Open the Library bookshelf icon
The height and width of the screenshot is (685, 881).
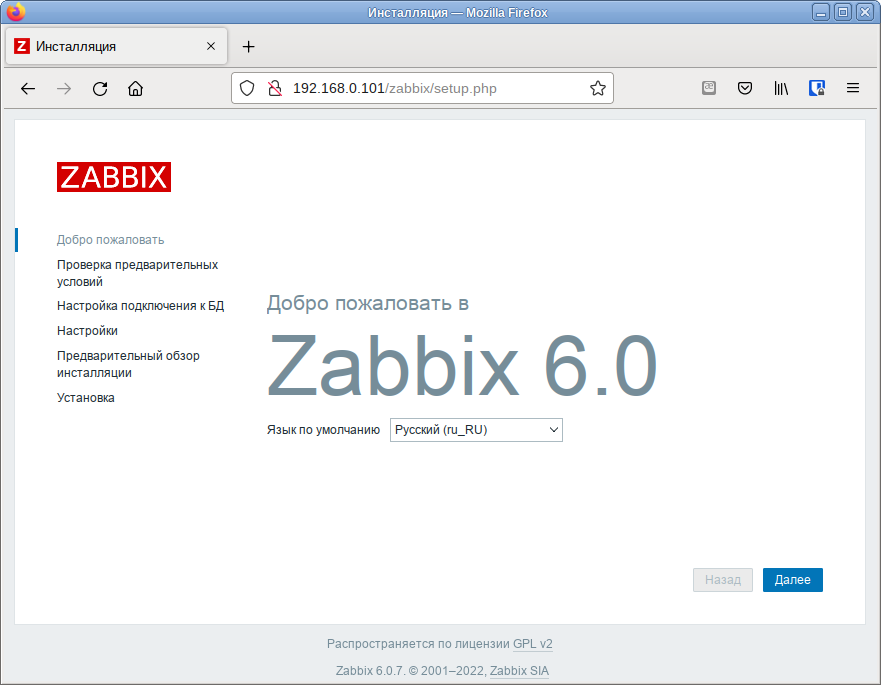(781, 88)
